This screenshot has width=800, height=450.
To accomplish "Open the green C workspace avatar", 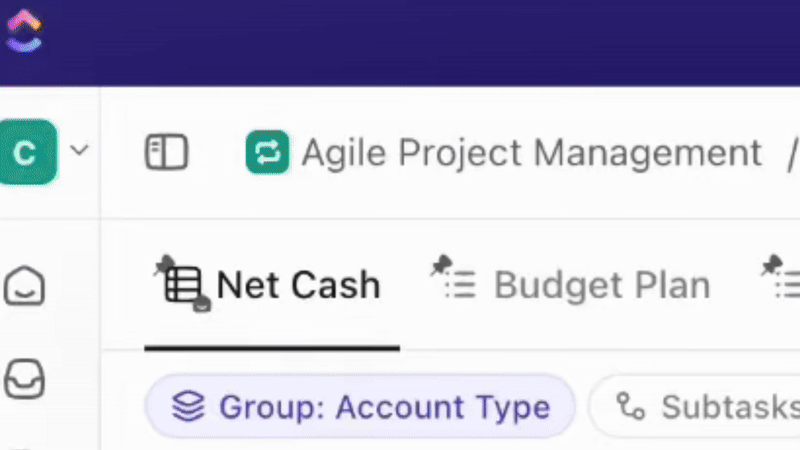I will (x=28, y=152).
